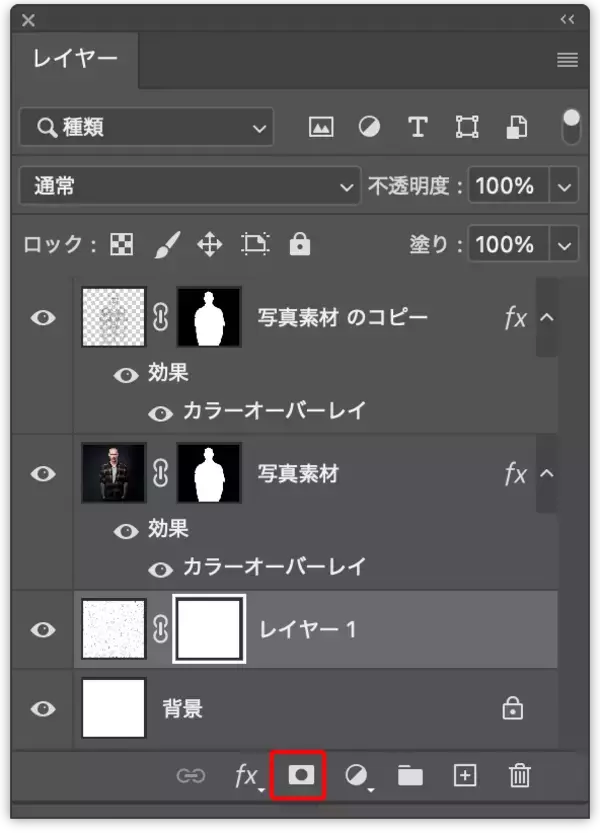Filter for type layers

tap(418, 128)
